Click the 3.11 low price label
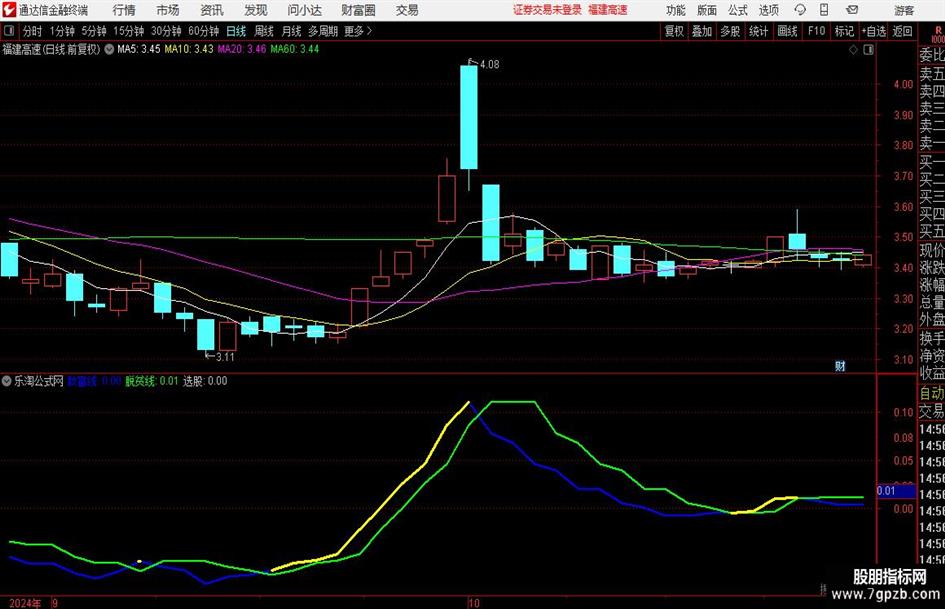This screenshot has height=609, width=945. (x=225, y=357)
